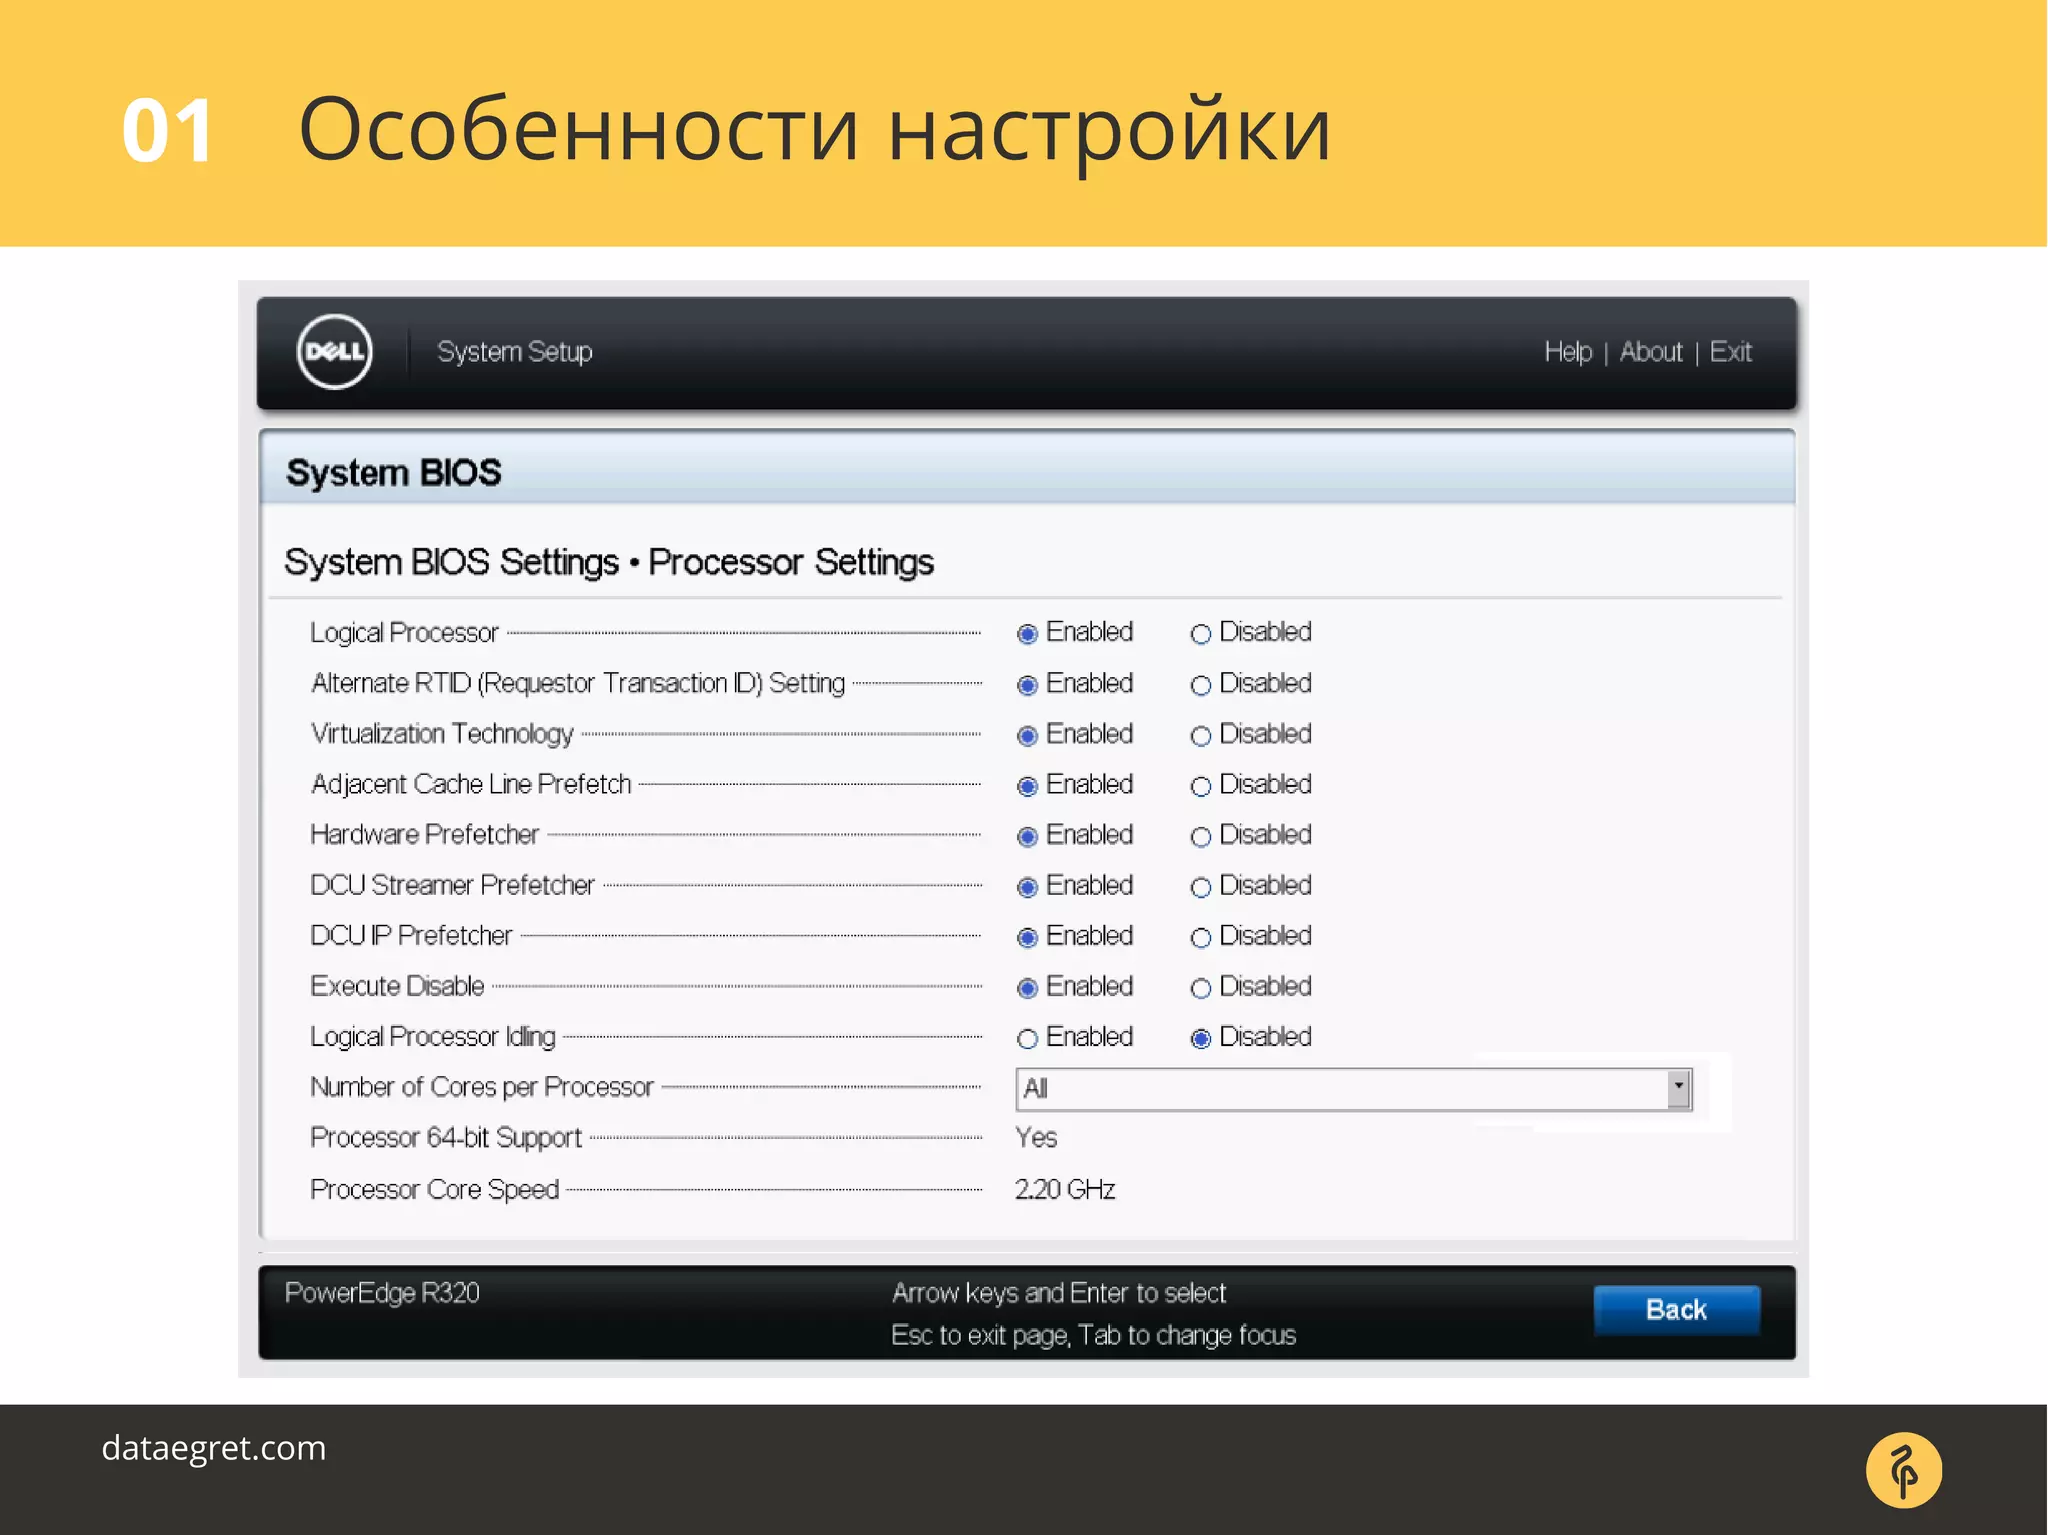Click the 'Yes' 64-bit support value
The height and width of the screenshot is (1535, 2048).
tap(1036, 1138)
